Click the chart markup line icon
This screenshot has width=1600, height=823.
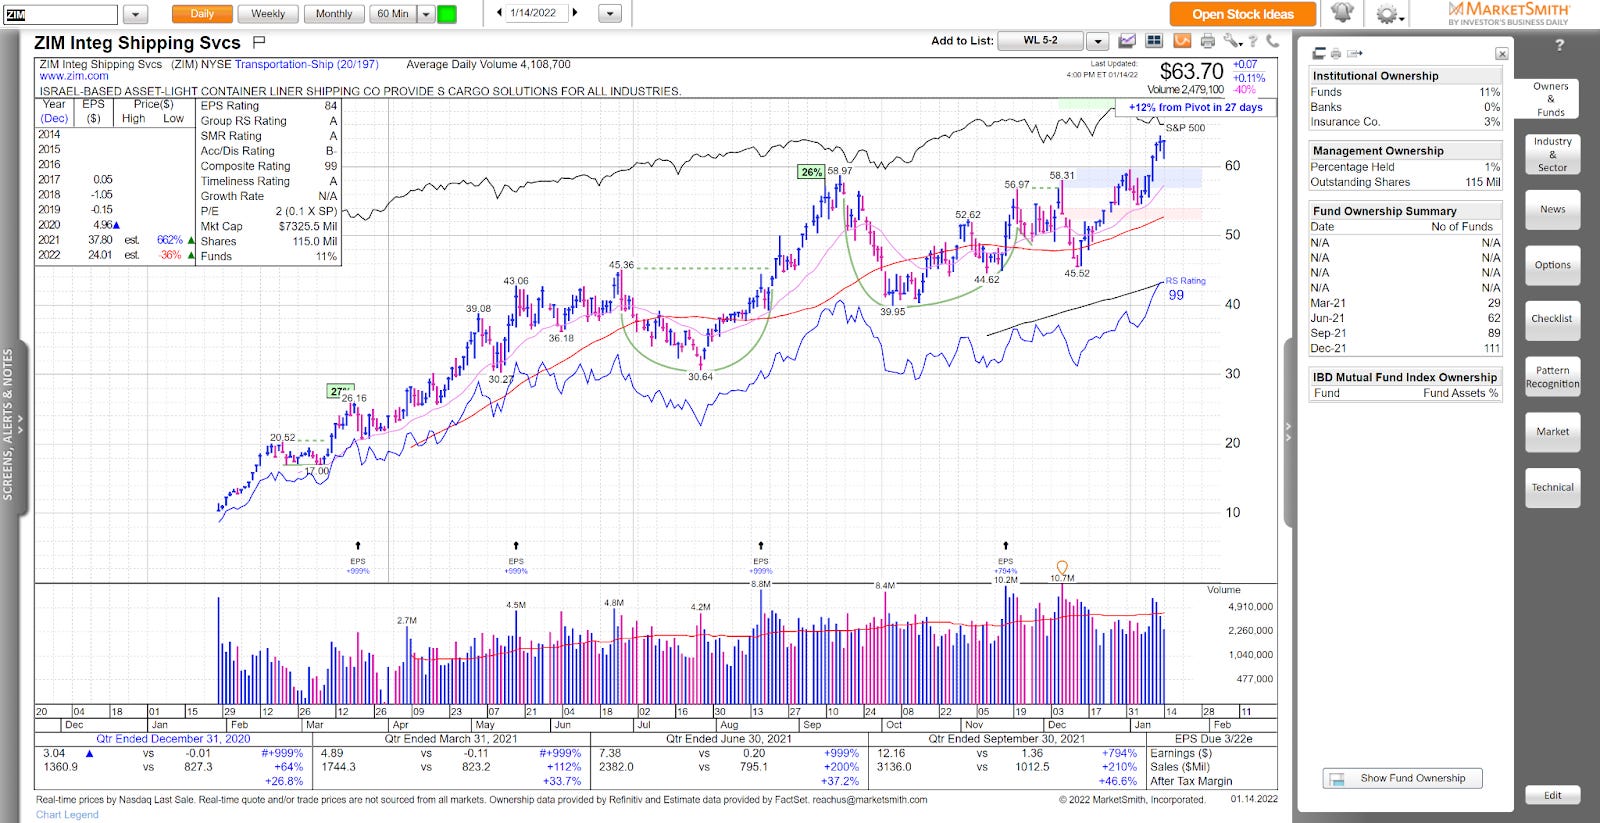1127,41
